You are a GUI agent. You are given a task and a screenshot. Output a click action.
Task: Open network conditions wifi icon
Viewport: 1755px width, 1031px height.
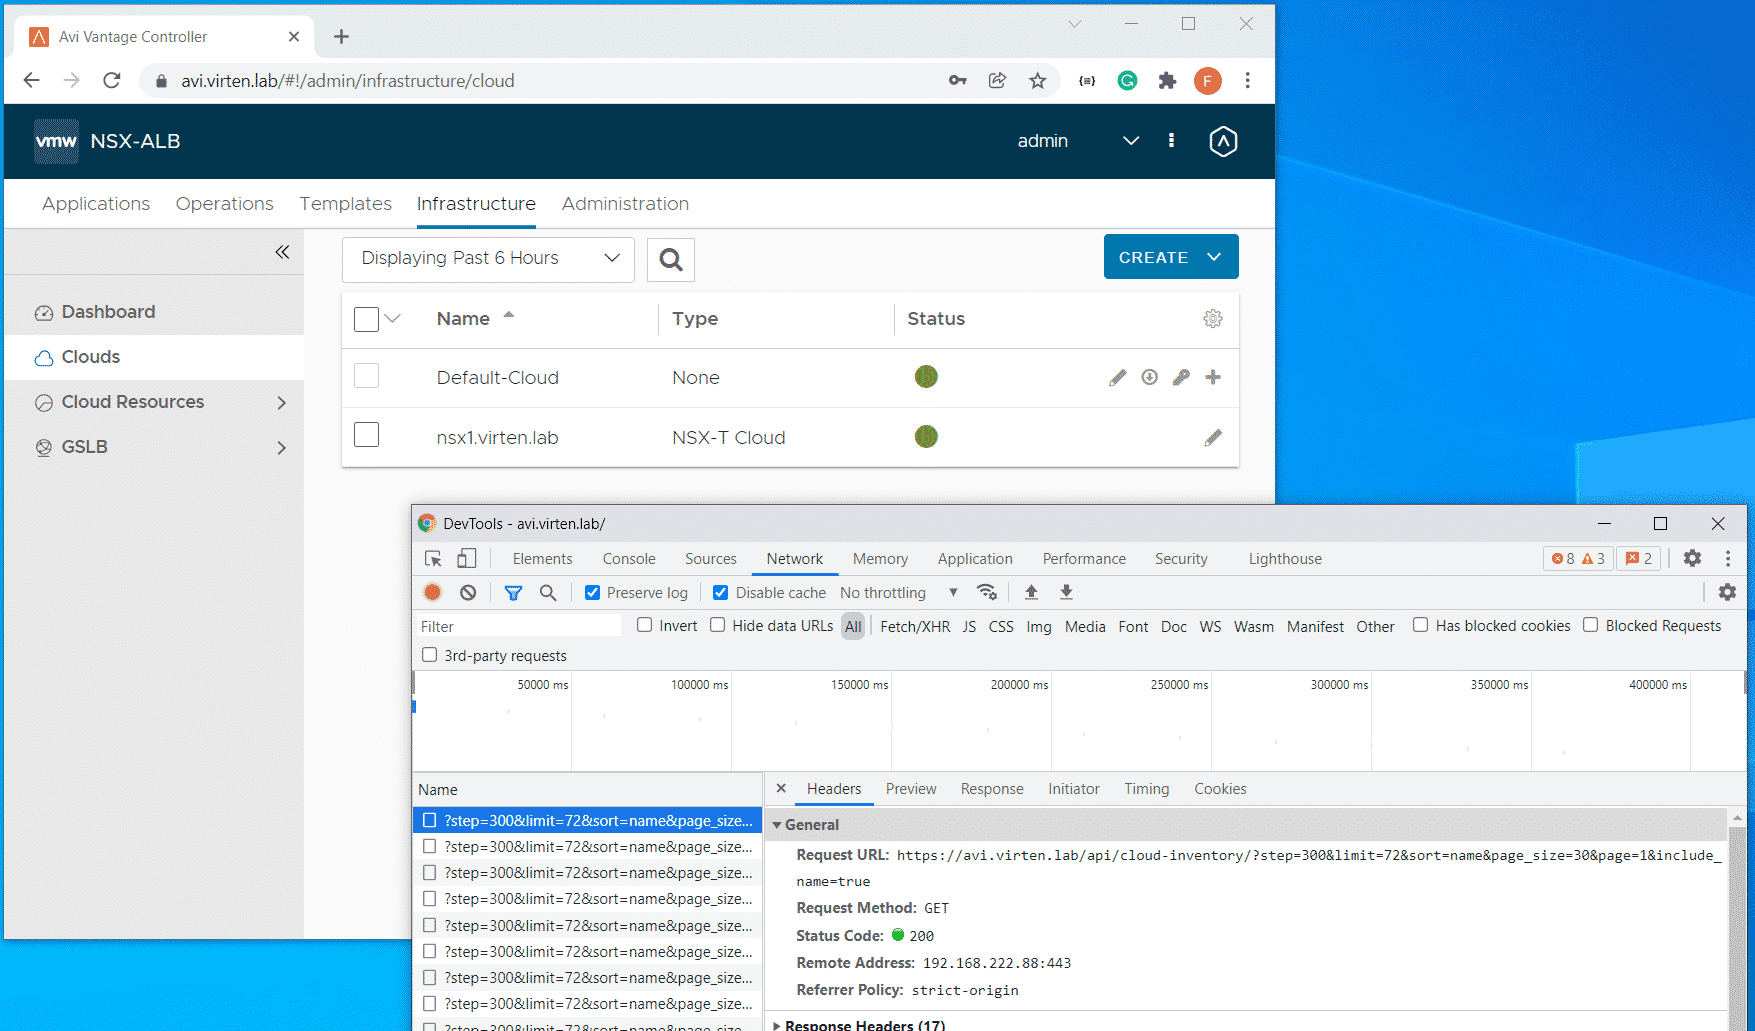(x=987, y=592)
